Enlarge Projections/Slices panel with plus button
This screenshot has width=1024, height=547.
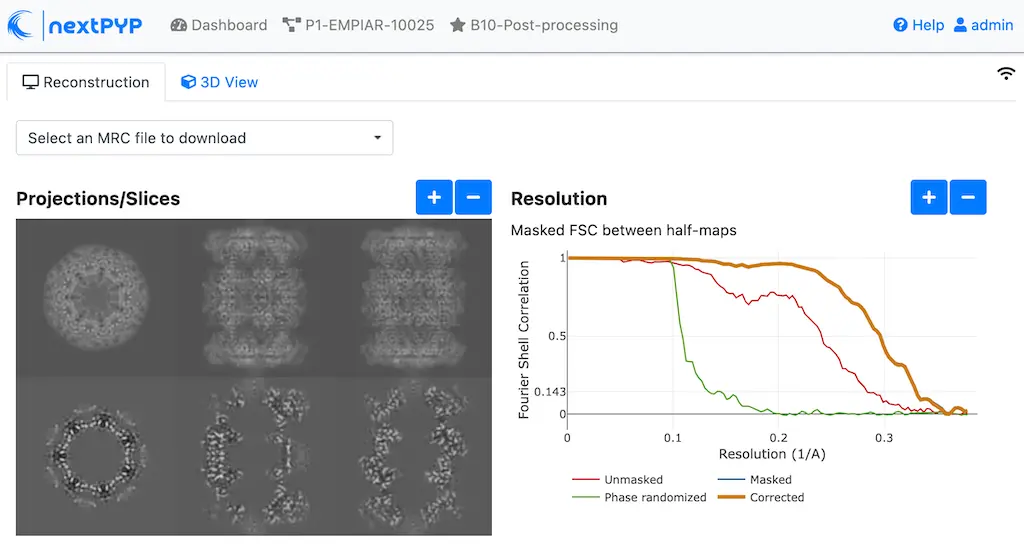pyautogui.click(x=434, y=198)
